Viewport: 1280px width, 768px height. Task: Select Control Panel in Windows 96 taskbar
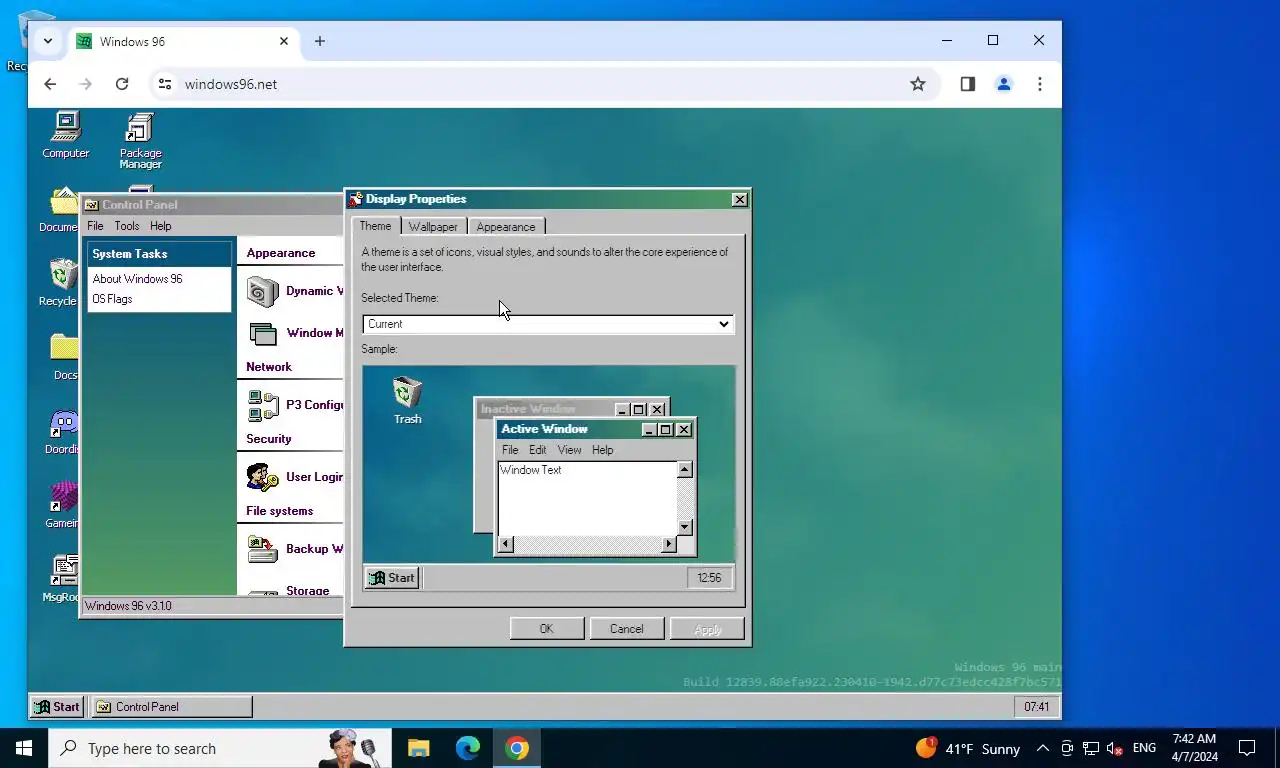(x=171, y=707)
